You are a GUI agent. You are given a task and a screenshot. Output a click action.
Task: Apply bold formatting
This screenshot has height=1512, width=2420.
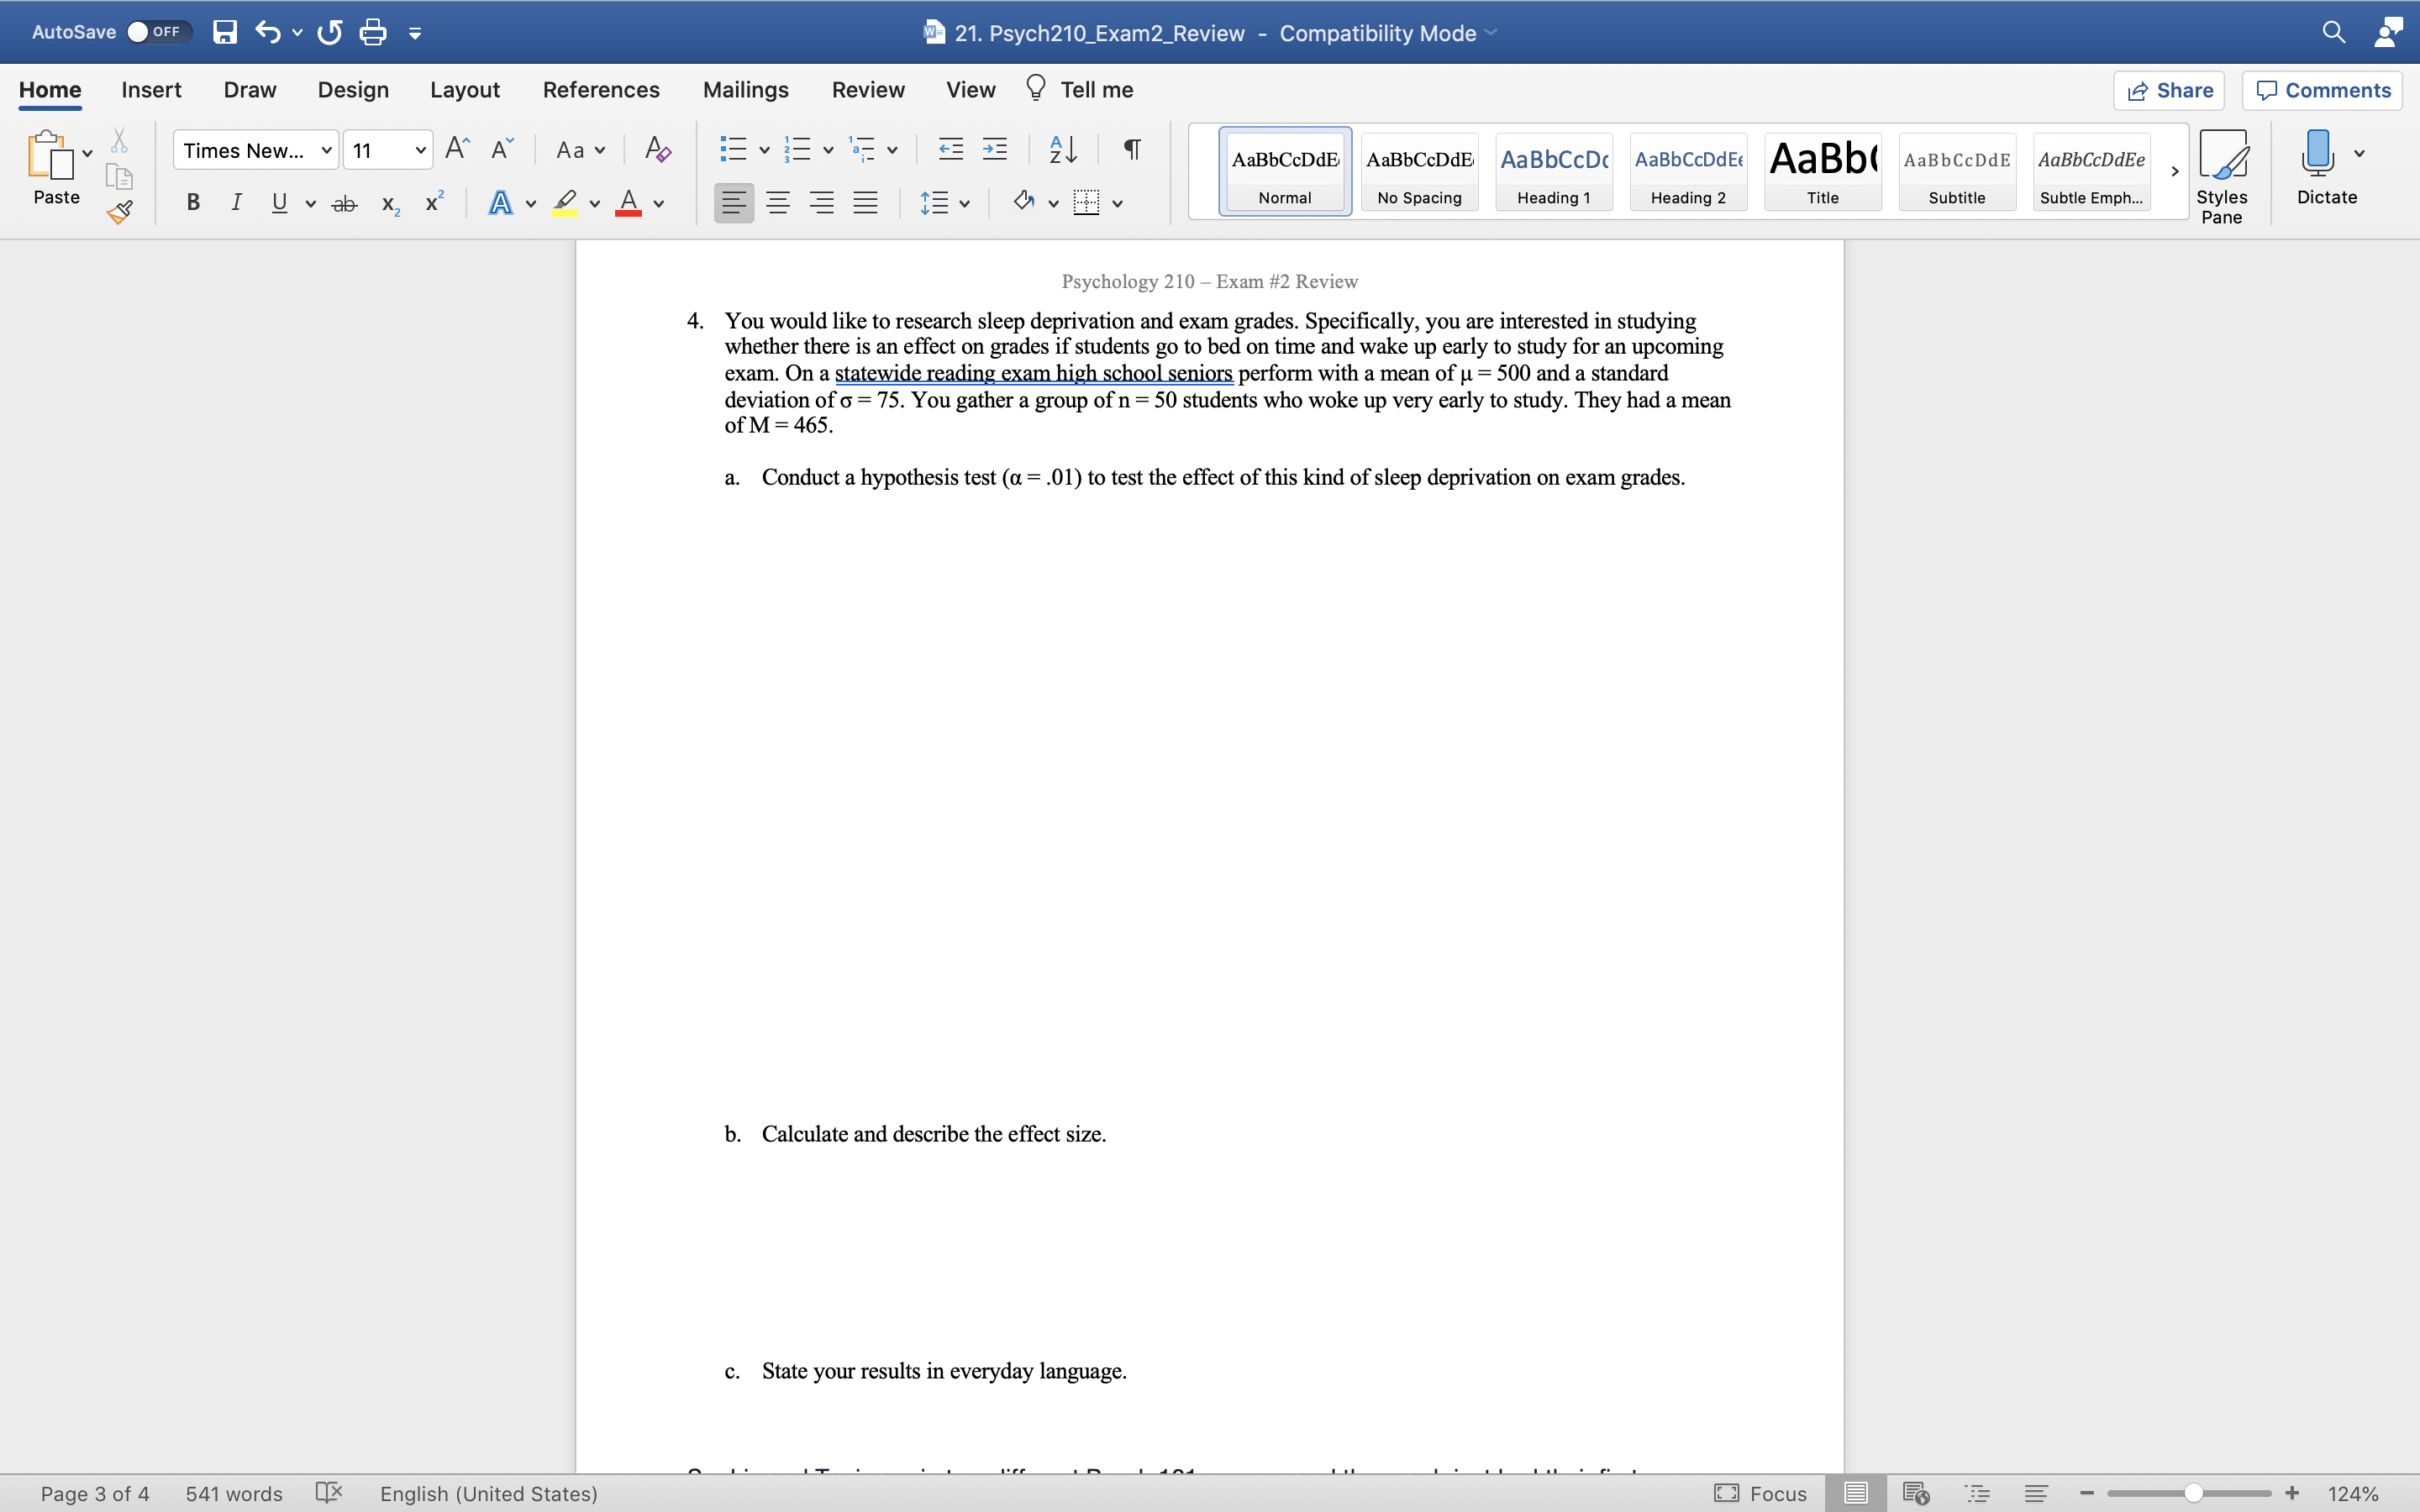[x=193, y=202]
